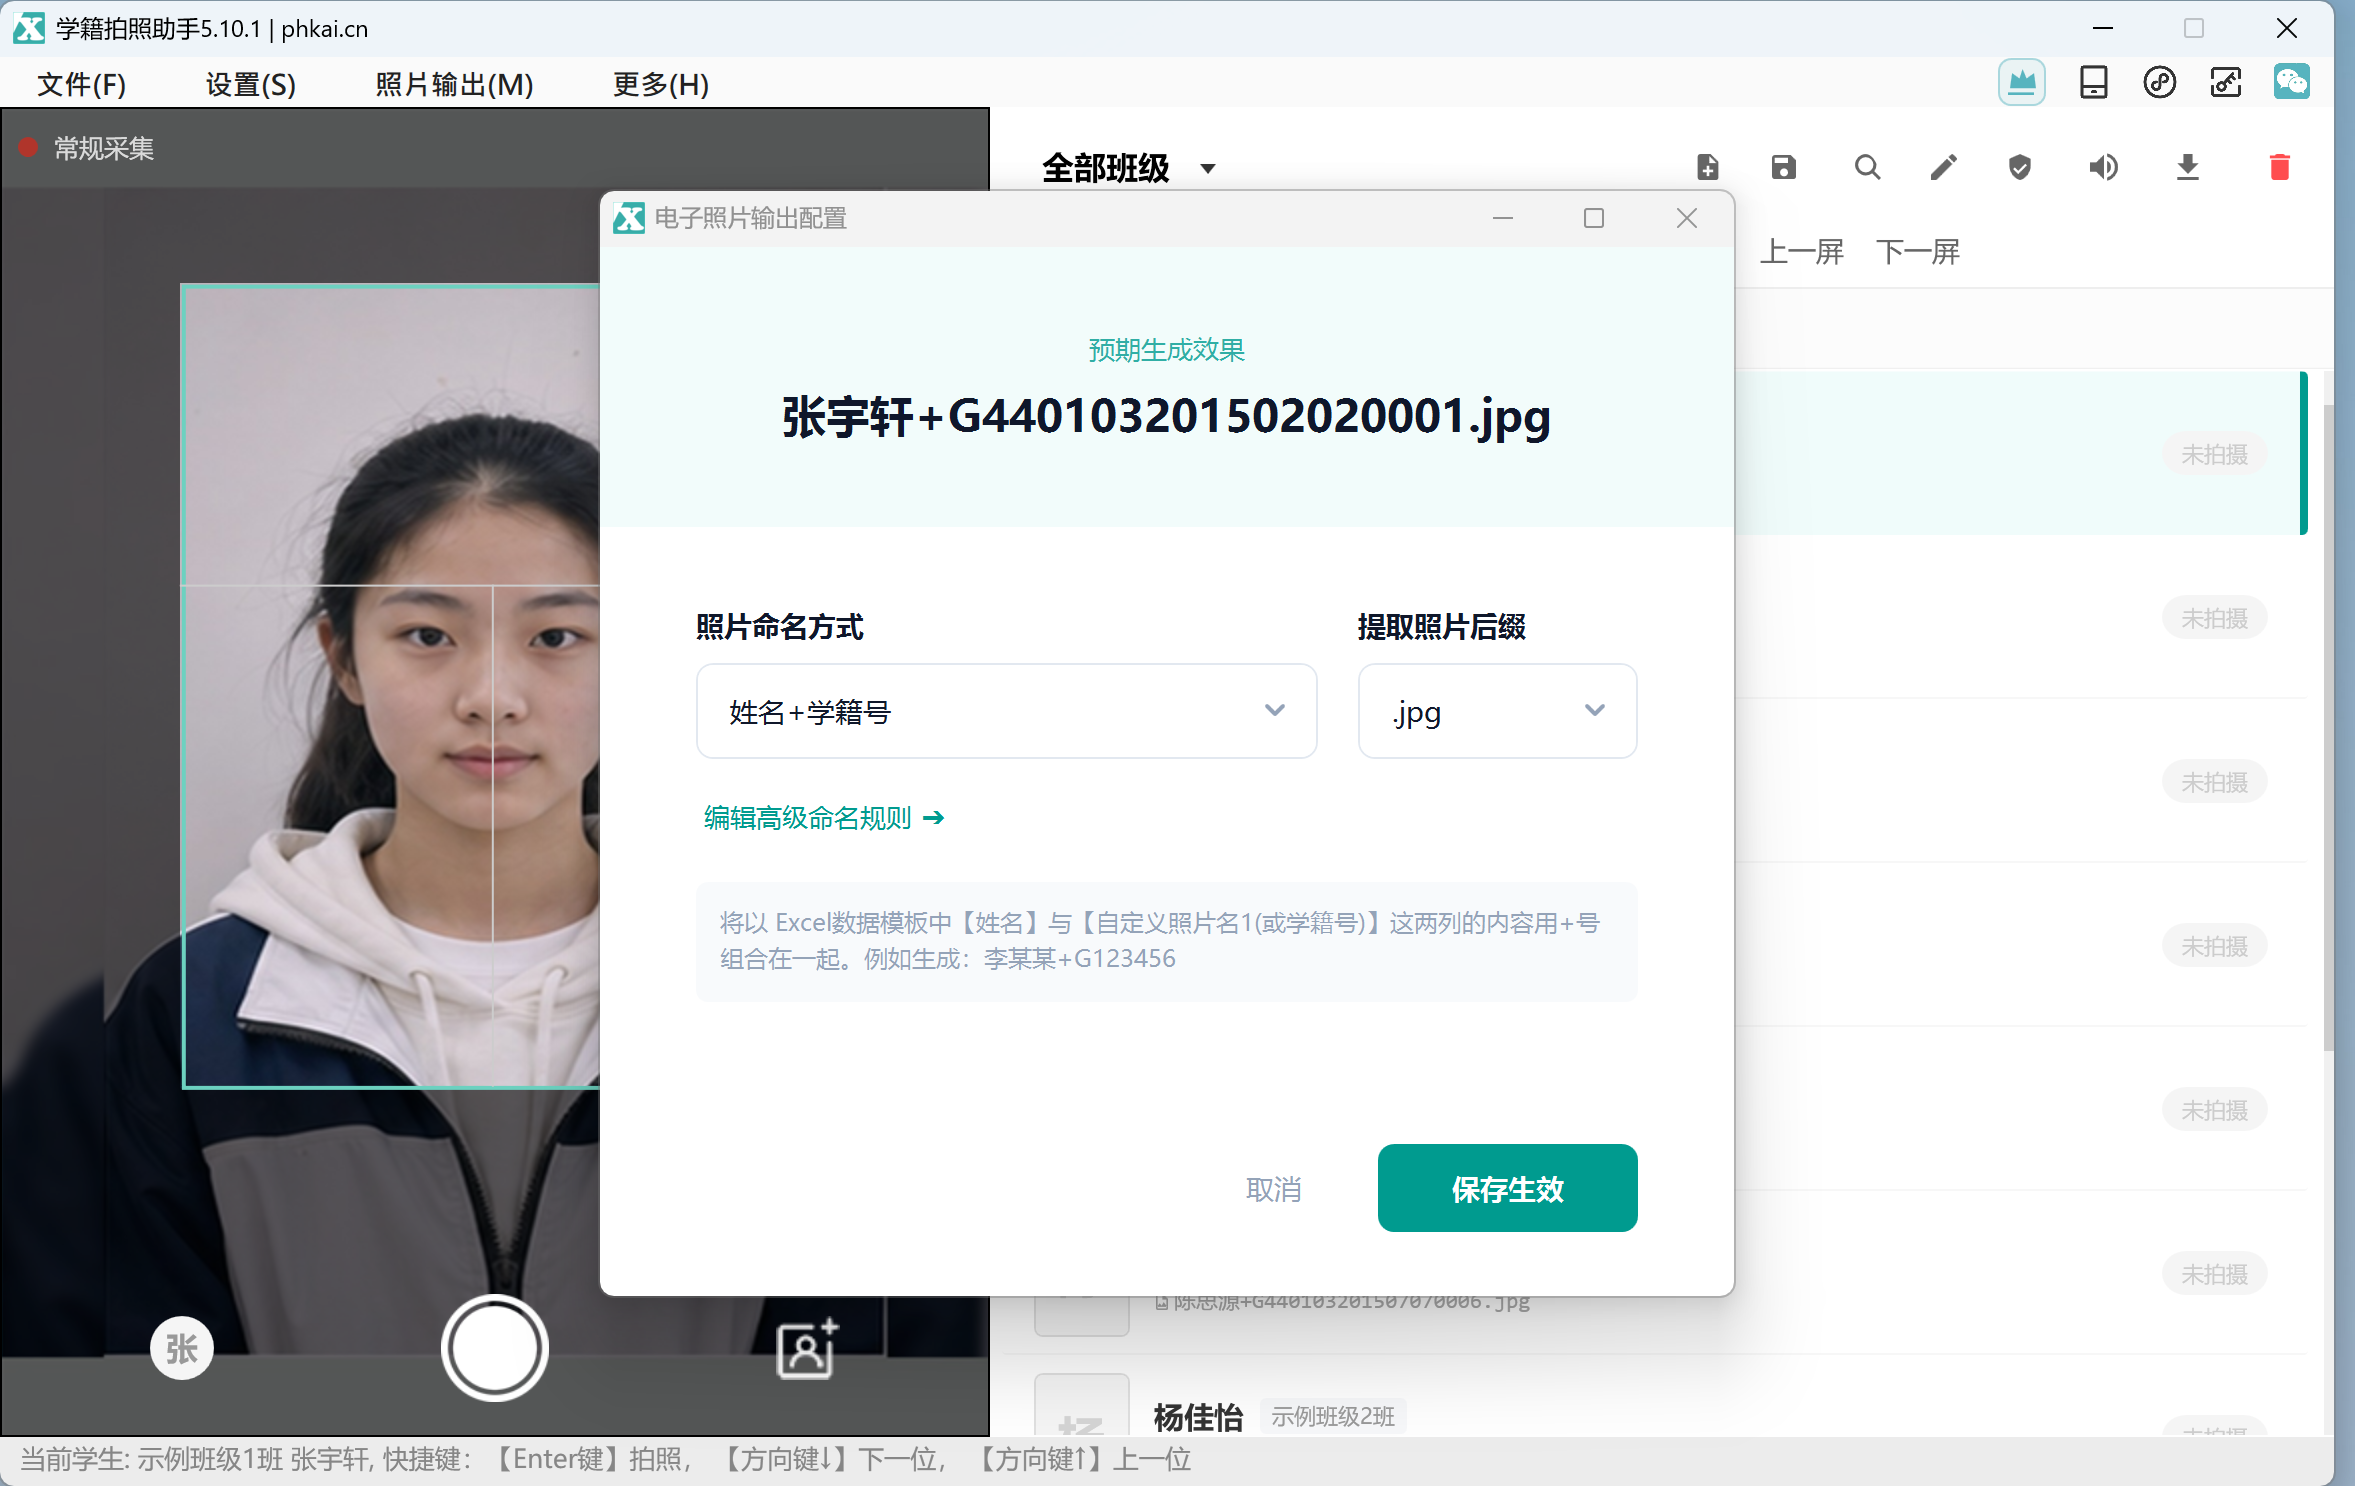
Task: Open 照片输出(M) menu
Action: tap(454, 84)
